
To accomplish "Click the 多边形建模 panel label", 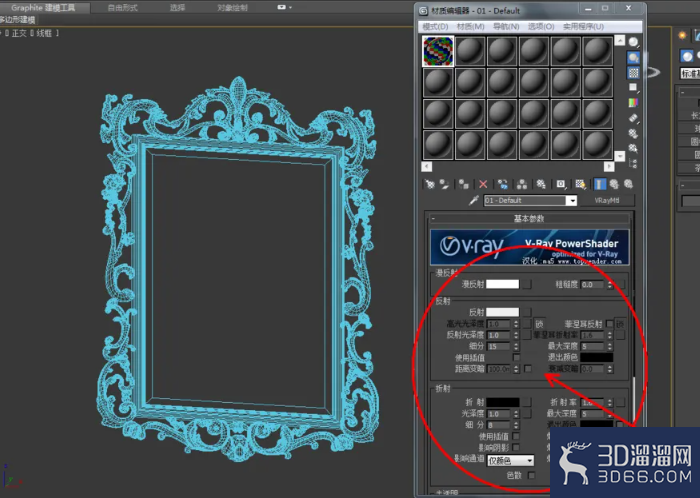I will click(18, 20).
